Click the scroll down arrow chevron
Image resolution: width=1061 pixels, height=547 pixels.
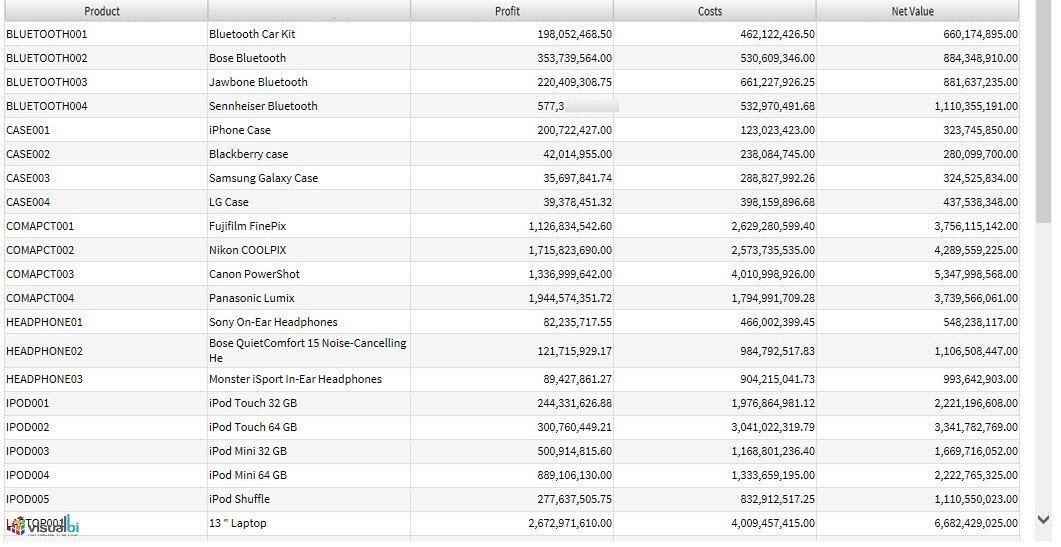(x=1043, y=519)
